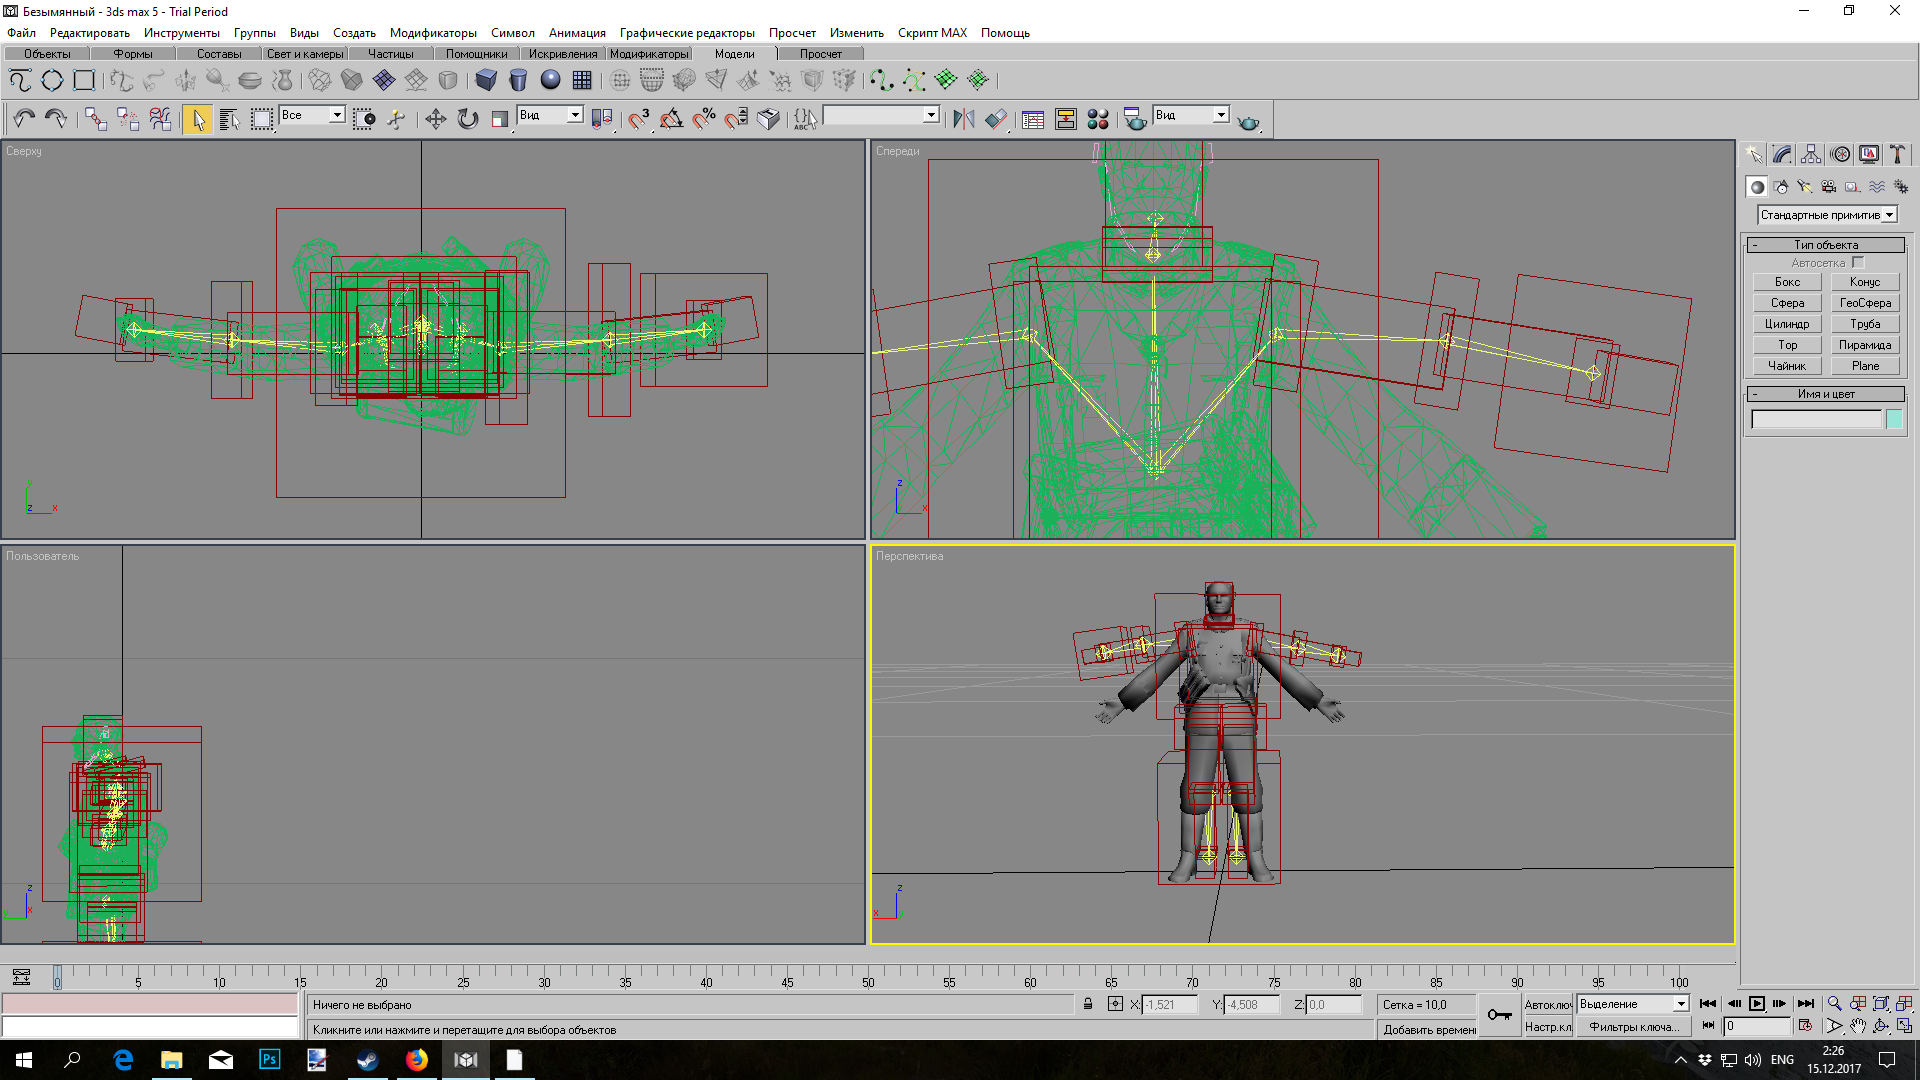Click the Бокс primitive button

coord(1787,282)
